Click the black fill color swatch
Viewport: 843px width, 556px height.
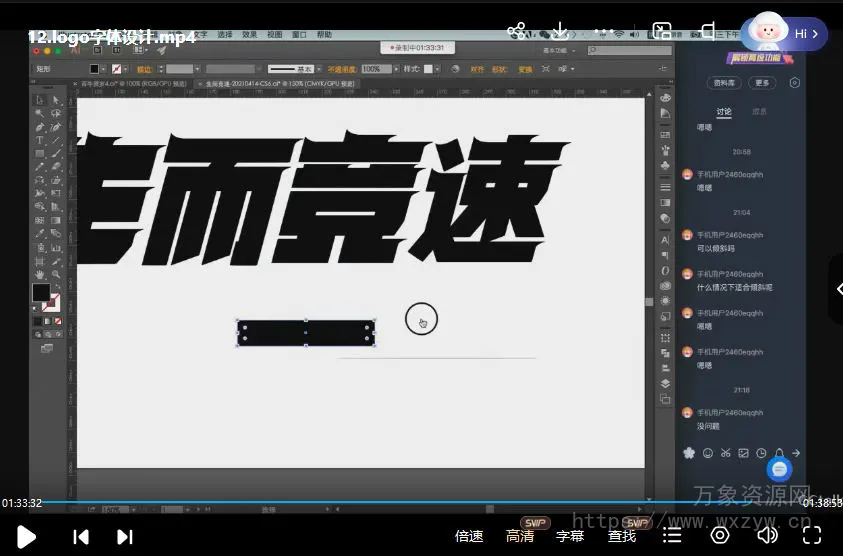tap(41, 293)
